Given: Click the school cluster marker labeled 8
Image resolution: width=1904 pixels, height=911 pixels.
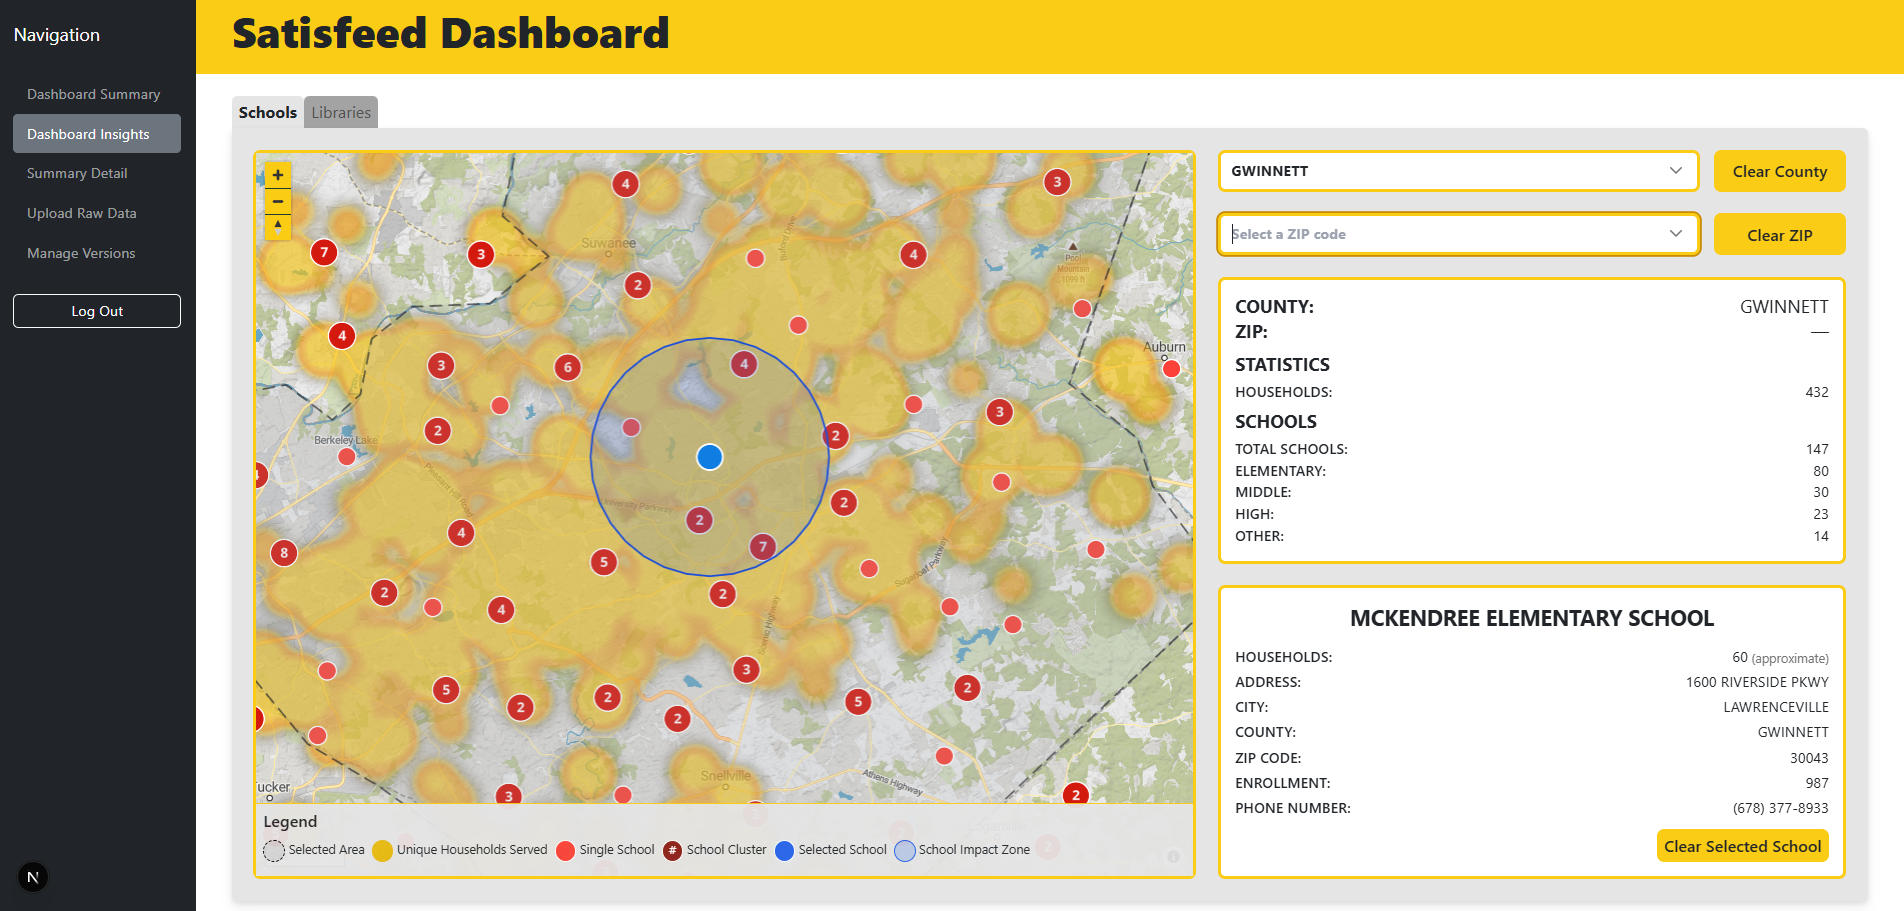Looking at the screenshot, I should pyautogui.click(x=284, y=553).
